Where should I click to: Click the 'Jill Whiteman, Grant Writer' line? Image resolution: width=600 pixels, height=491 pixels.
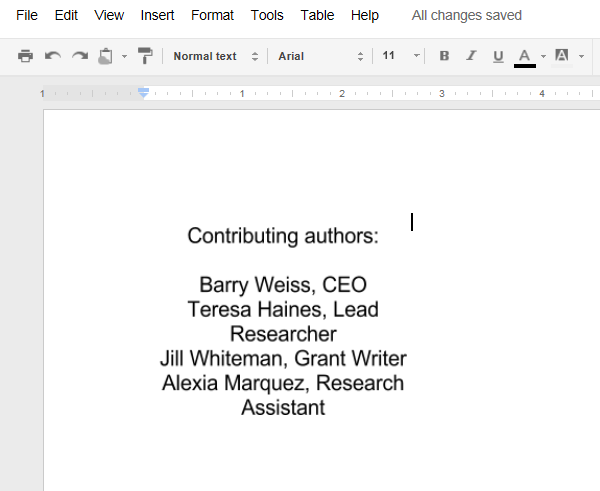tap(283, 359)
